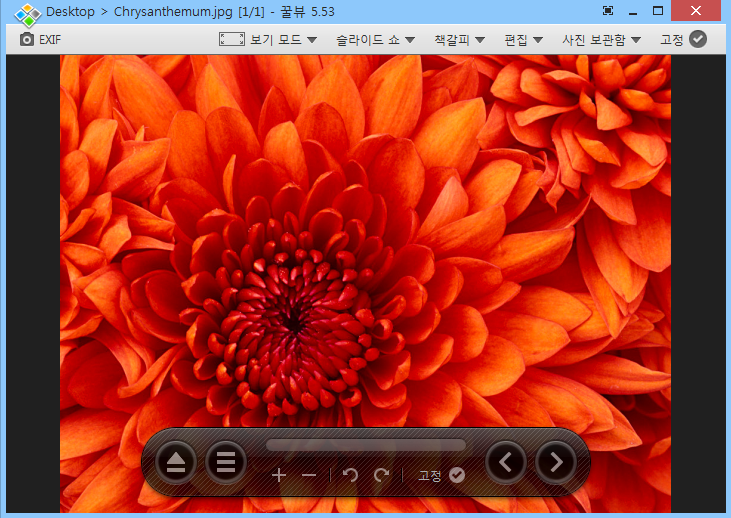This screenshot has width=731, height=518.
Task: Expand the 사진 보관함 menu
Action: (x=601, y=40)
